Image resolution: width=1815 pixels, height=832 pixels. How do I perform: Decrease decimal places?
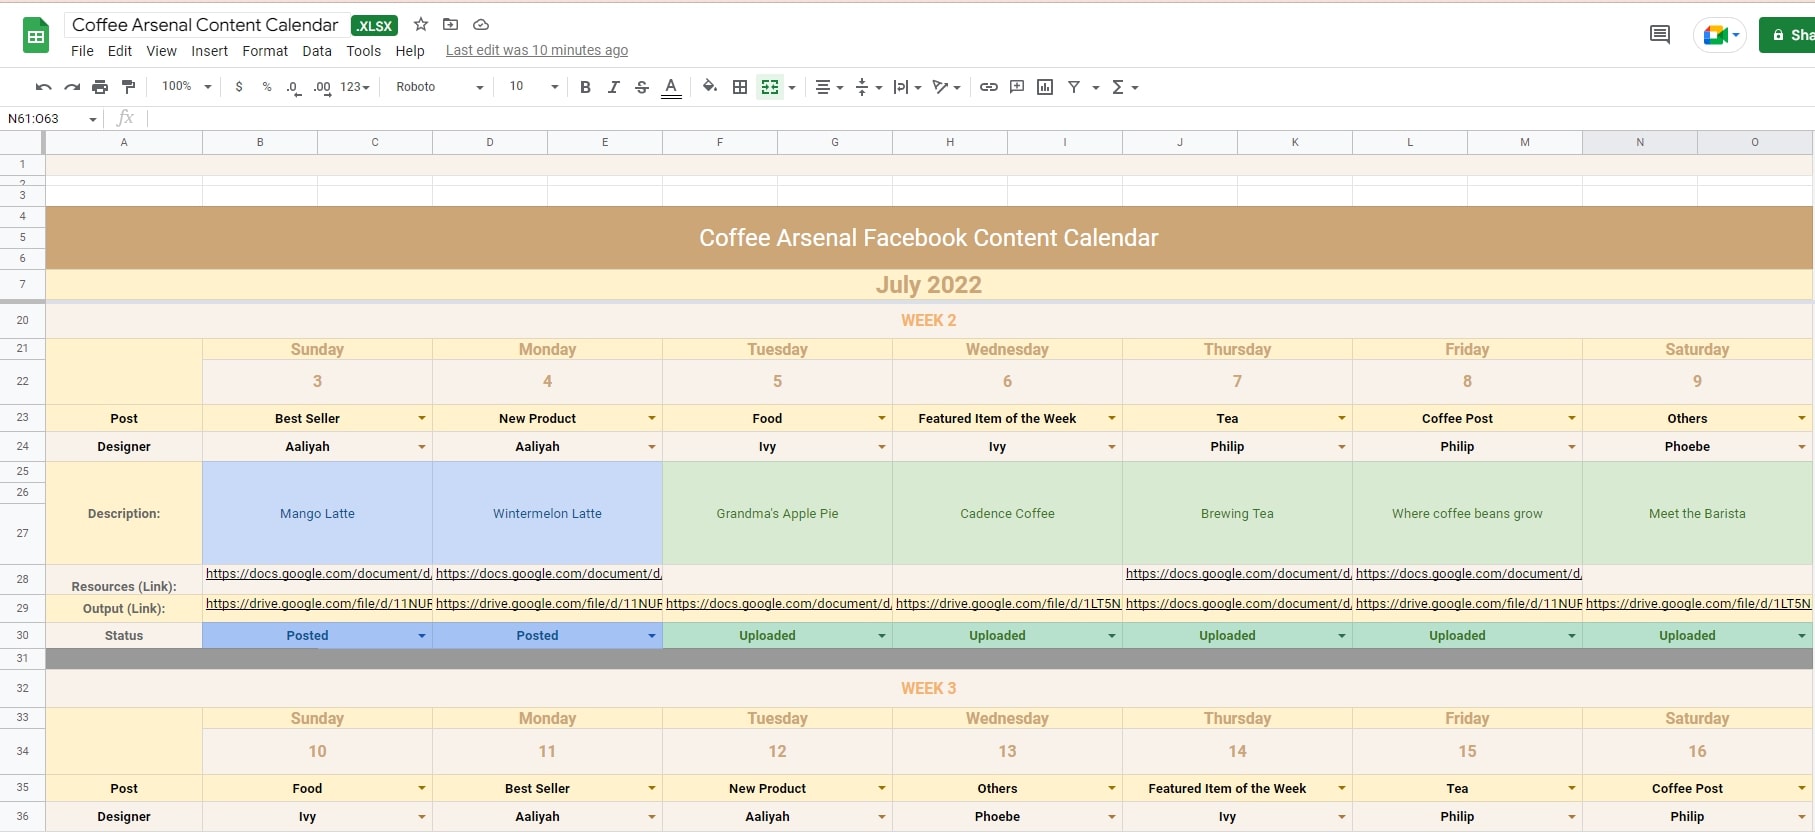pos(293,87)
